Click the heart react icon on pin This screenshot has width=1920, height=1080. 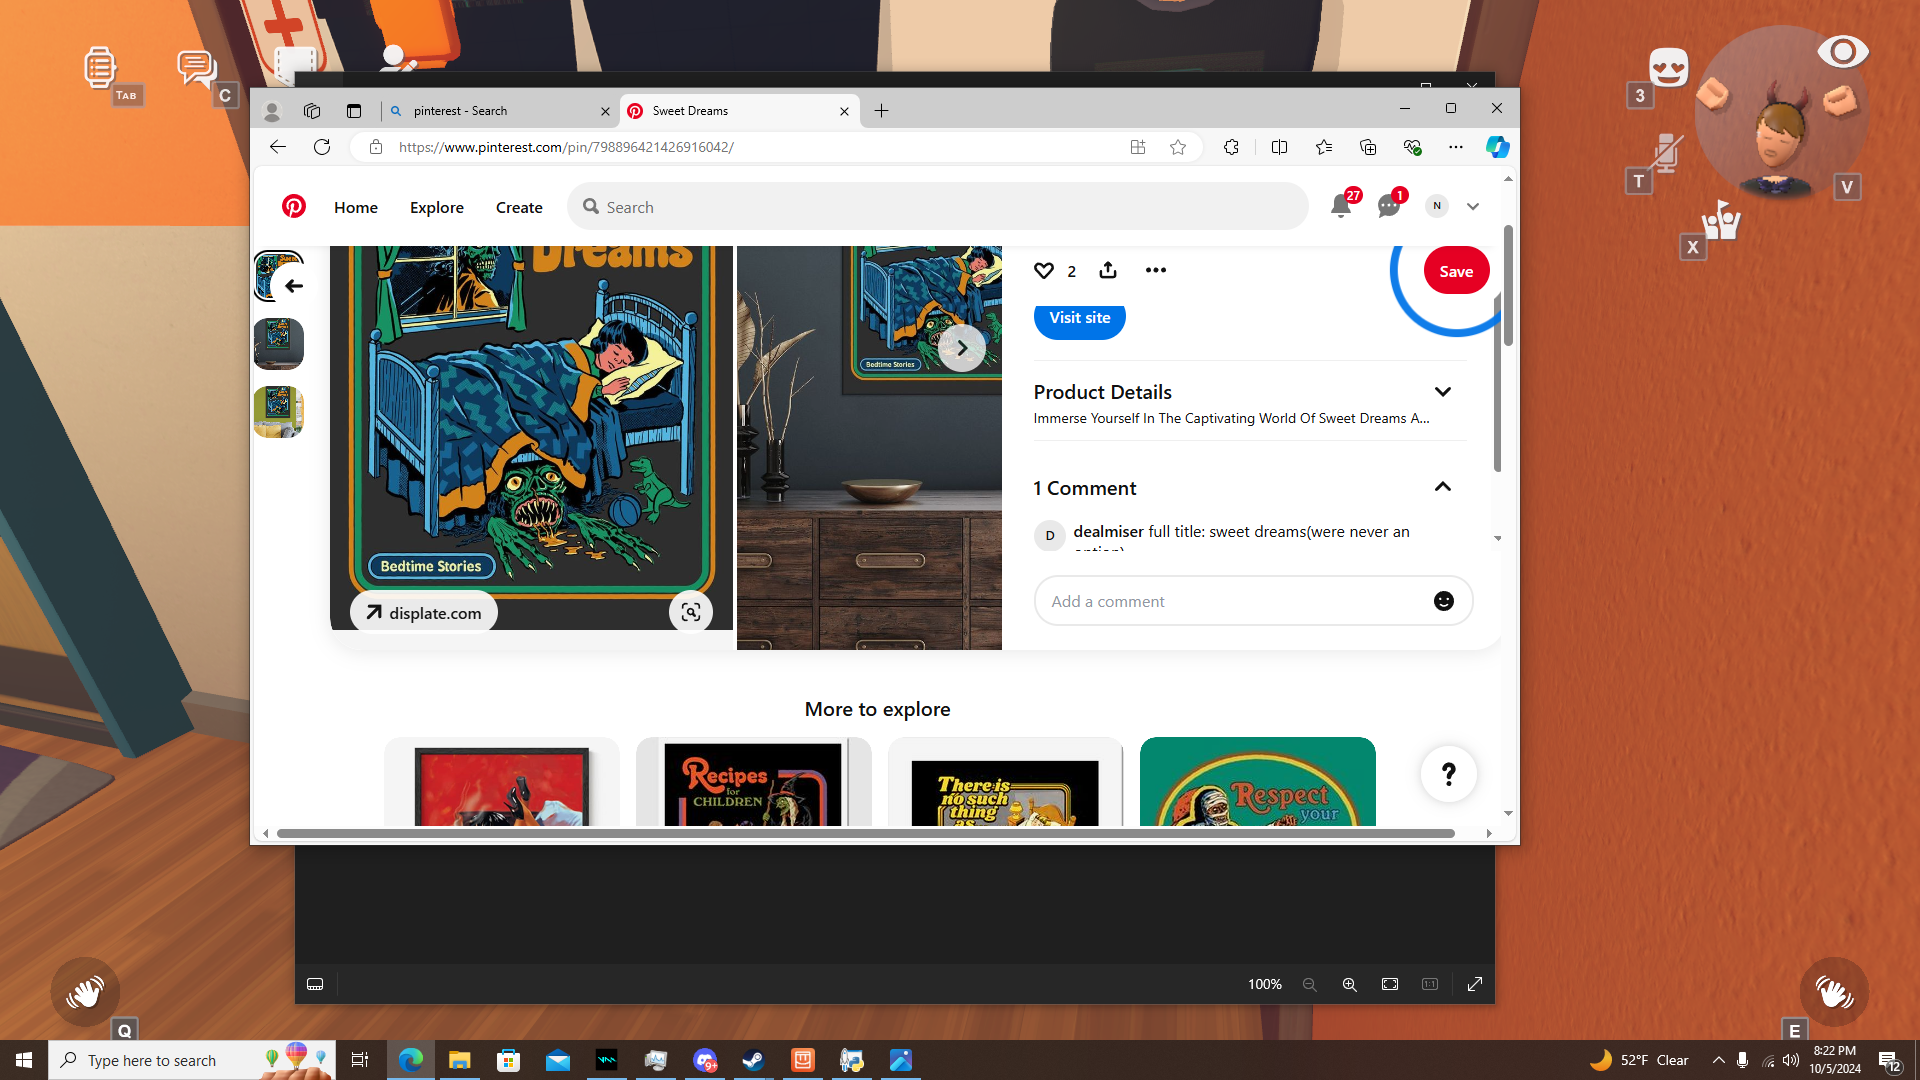[x=1044, y=271]
